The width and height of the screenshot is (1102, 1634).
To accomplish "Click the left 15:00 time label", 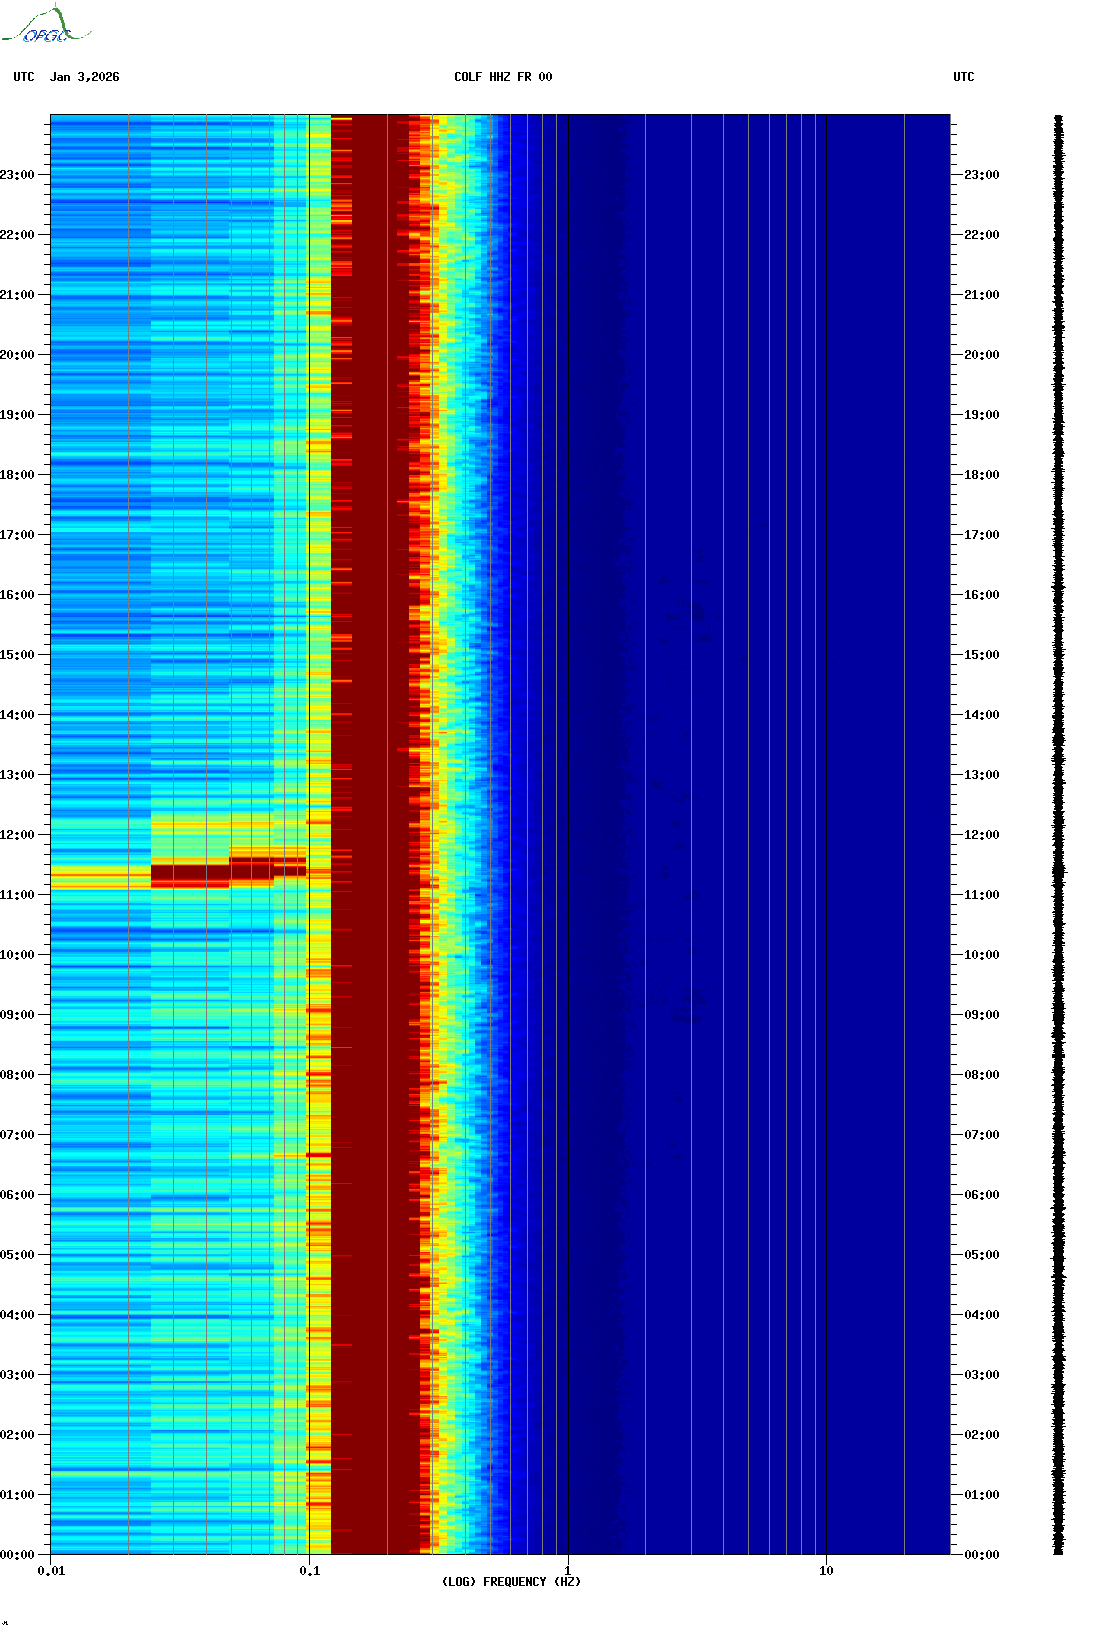I will click(x=17, y=655).
